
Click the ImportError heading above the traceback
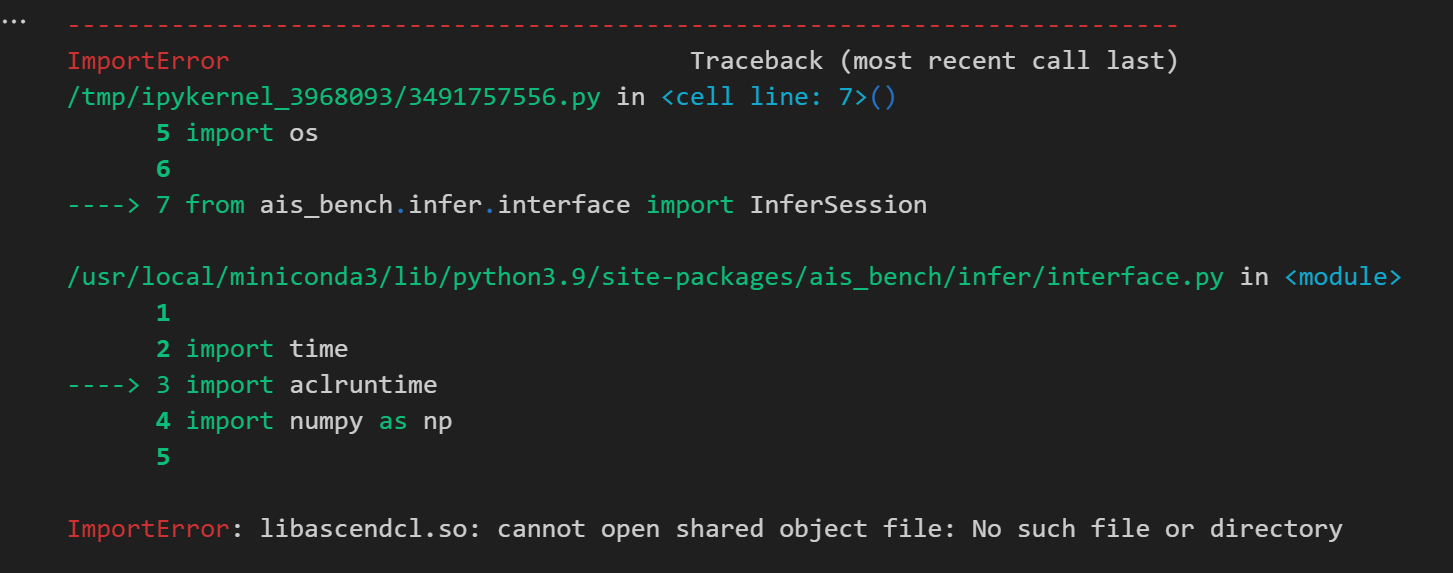pos(148,61)
